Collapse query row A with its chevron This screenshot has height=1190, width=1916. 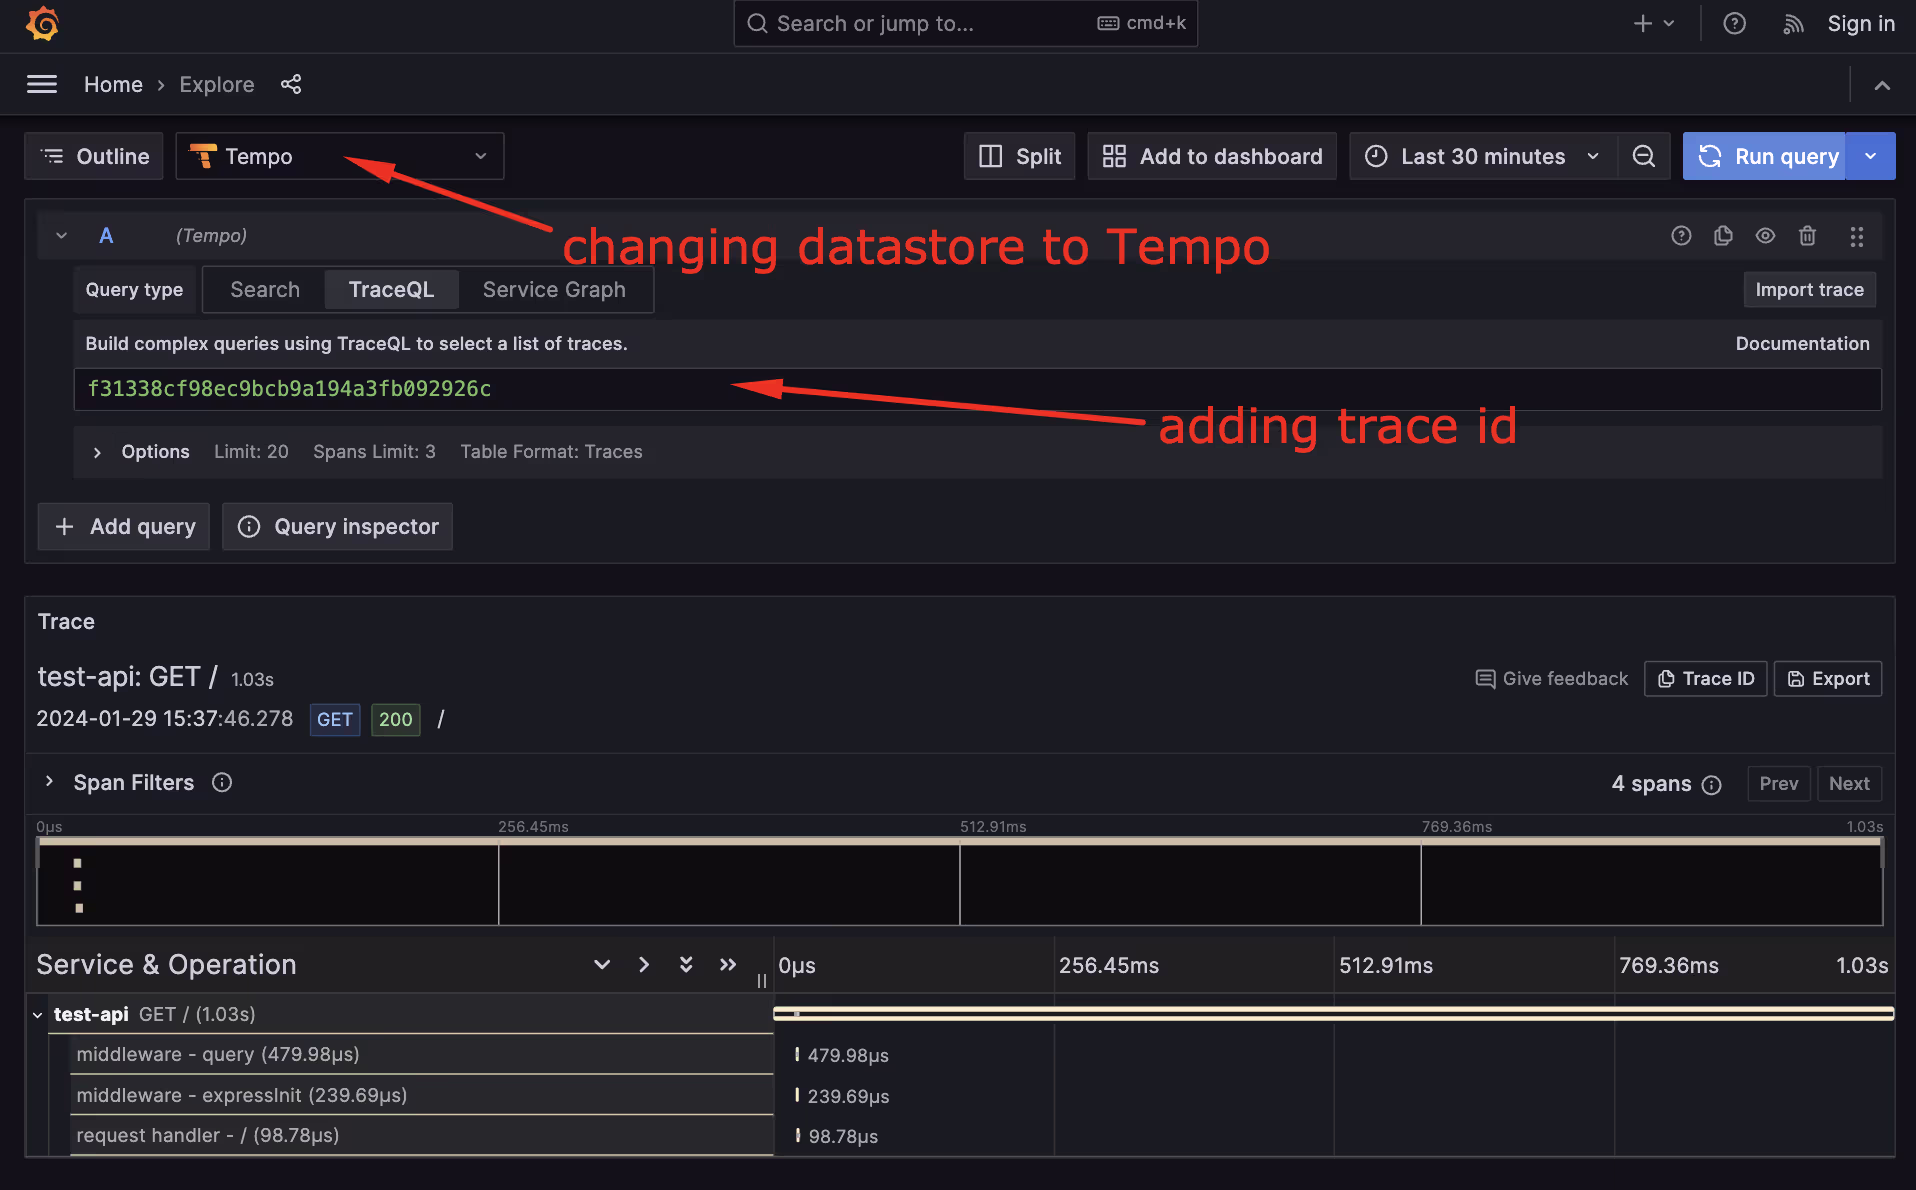tap(61, 236)
